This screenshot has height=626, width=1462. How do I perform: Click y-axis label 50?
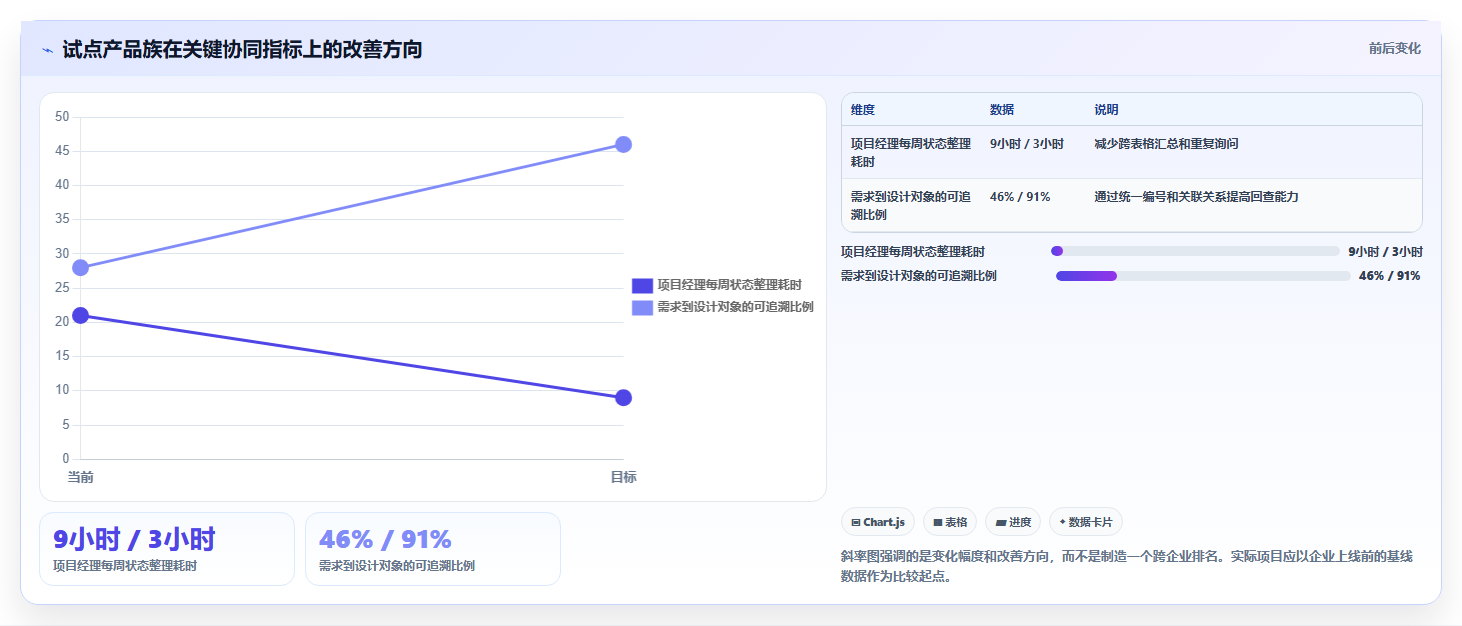tap(62, 117)
